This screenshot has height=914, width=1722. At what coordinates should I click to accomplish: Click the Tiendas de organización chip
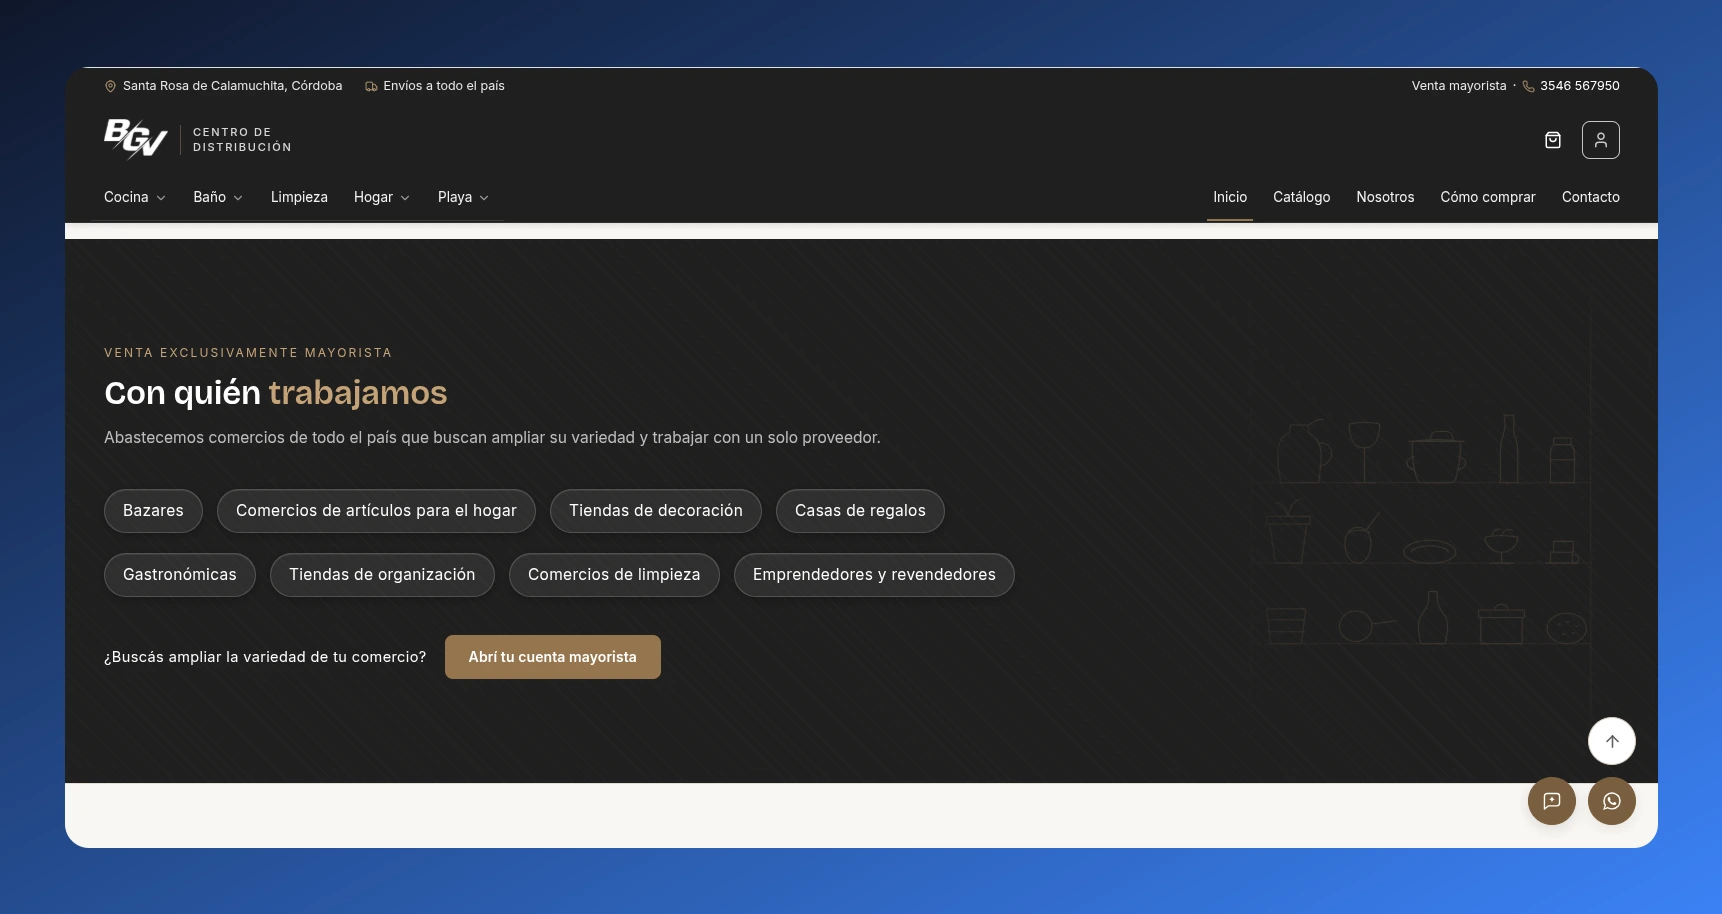point(382,575)
